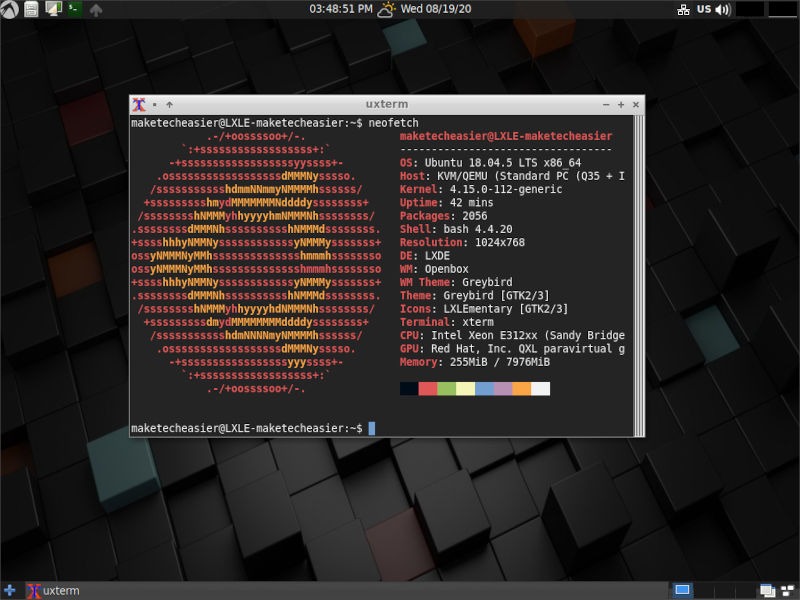Launch the terminal via the green panel icon
The width and height of the screenshot is (800, 600).
(73, 9)
